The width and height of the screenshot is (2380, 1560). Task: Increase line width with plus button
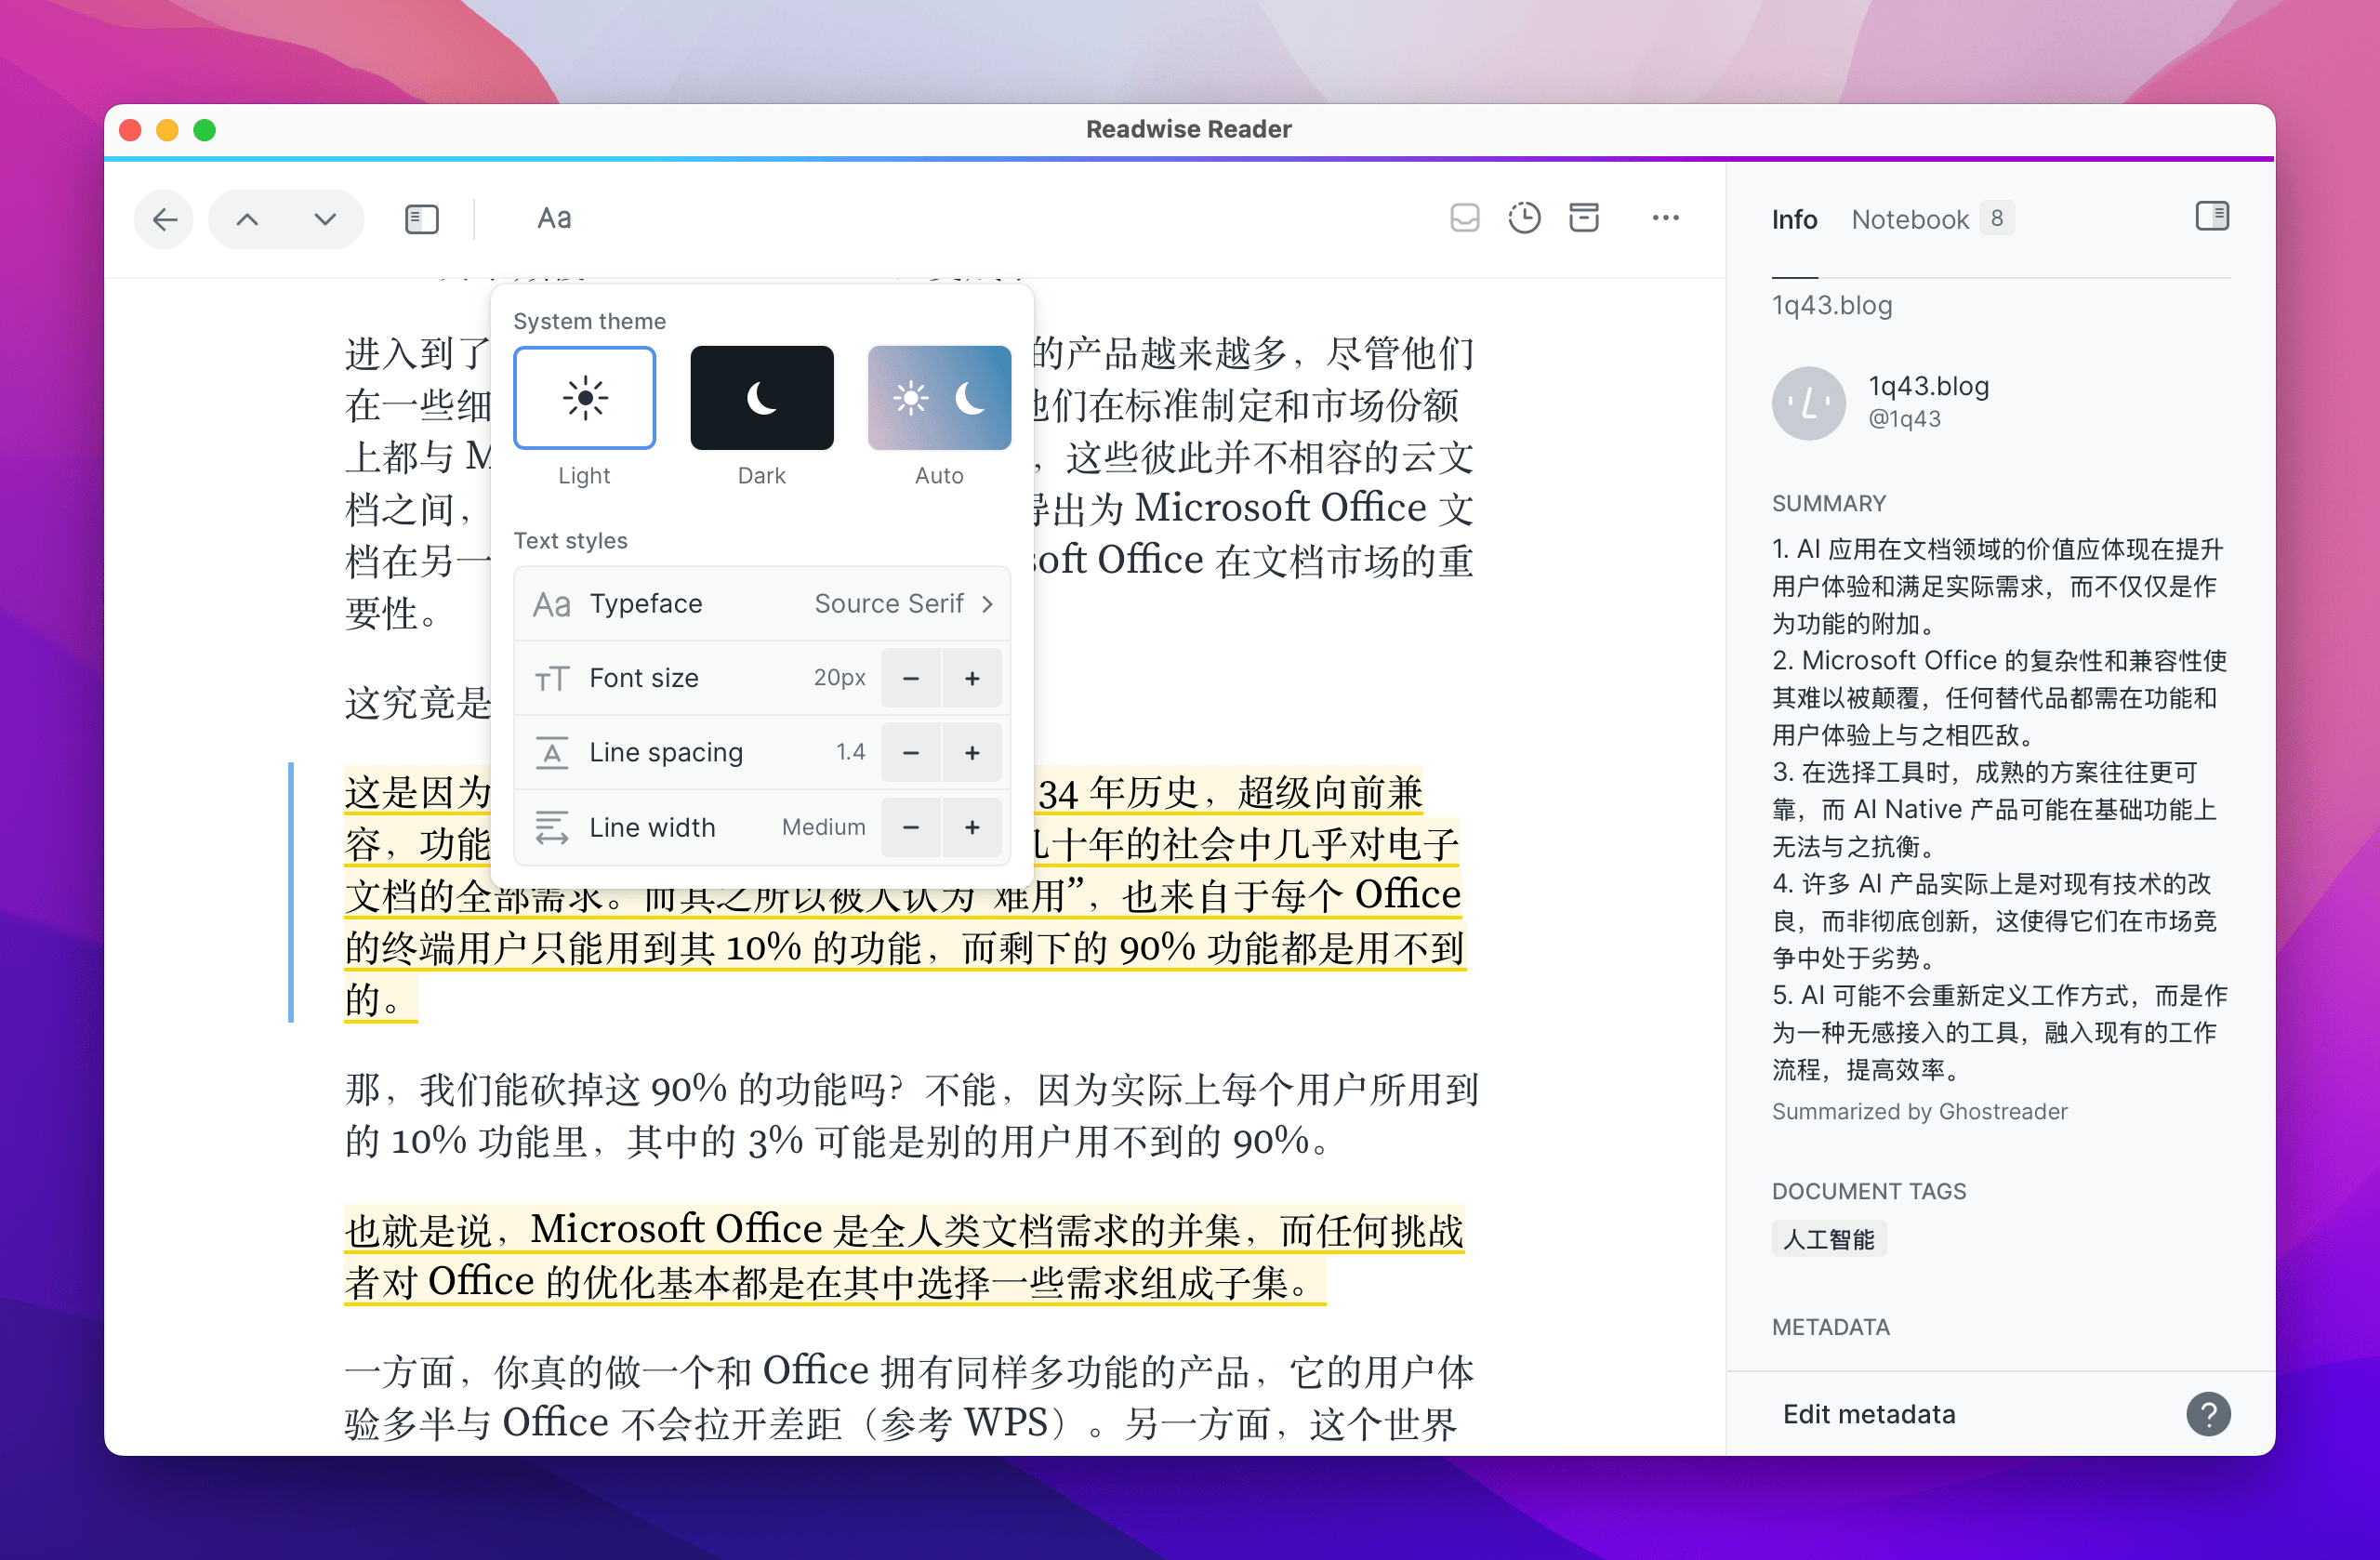point(972,828)
